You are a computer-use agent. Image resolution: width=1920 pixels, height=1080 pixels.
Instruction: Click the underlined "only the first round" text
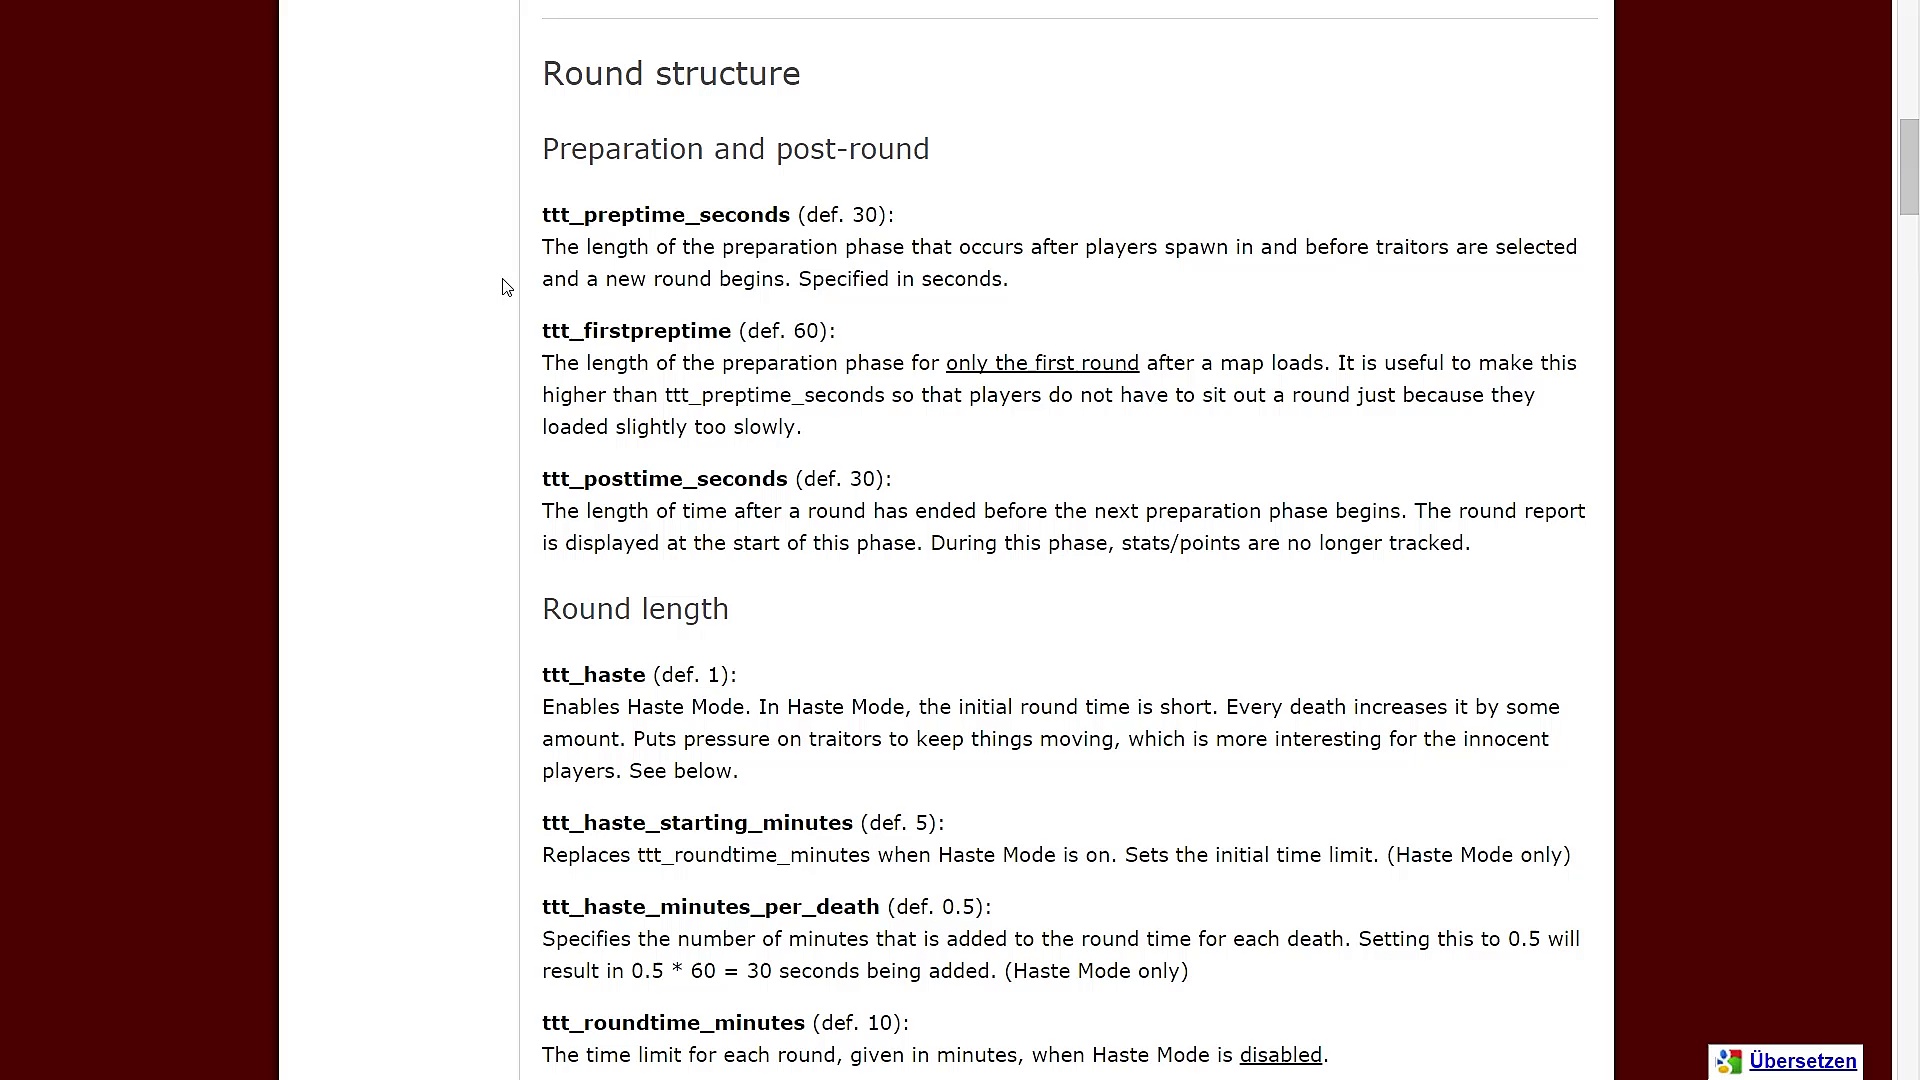click(x=1042, y=363)
